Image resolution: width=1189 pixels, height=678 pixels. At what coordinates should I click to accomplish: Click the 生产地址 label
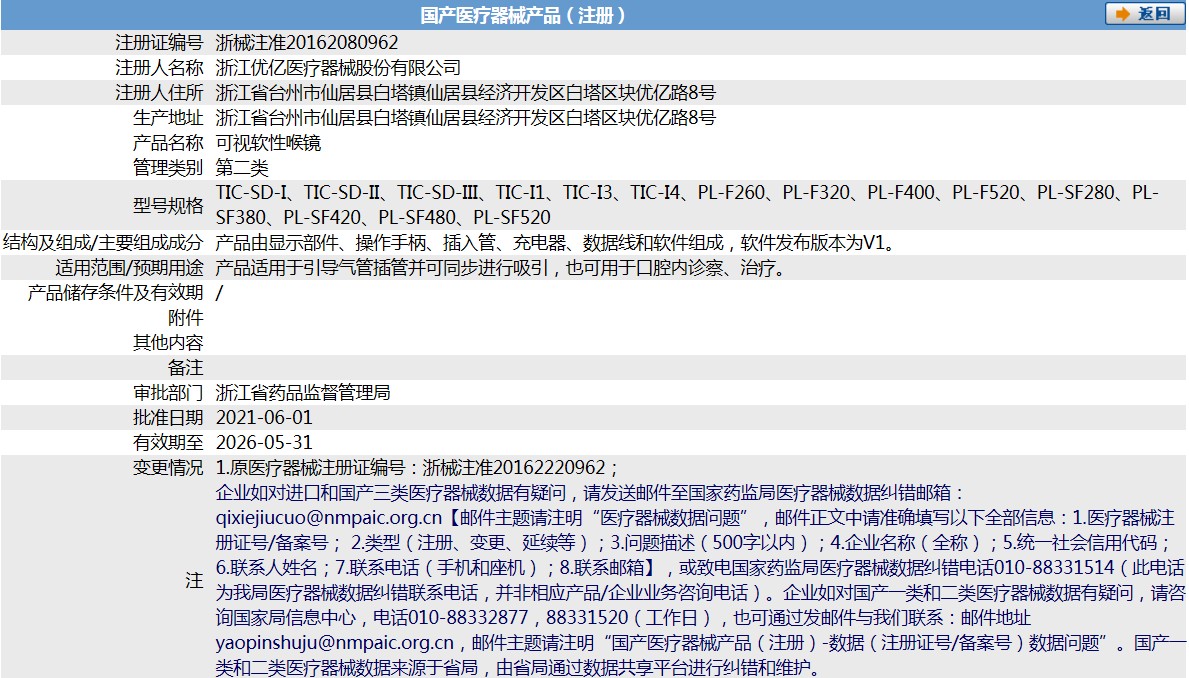[x=168, y=118]
